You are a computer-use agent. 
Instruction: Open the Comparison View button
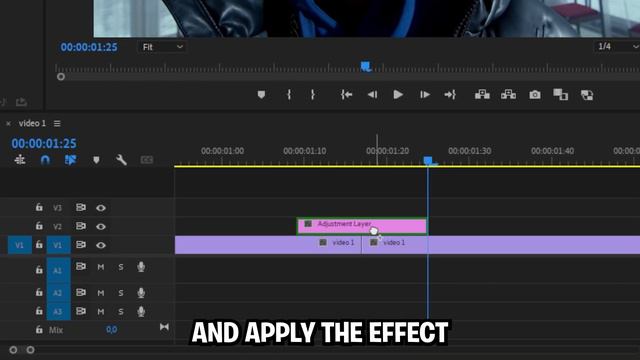tap(560, 95)
